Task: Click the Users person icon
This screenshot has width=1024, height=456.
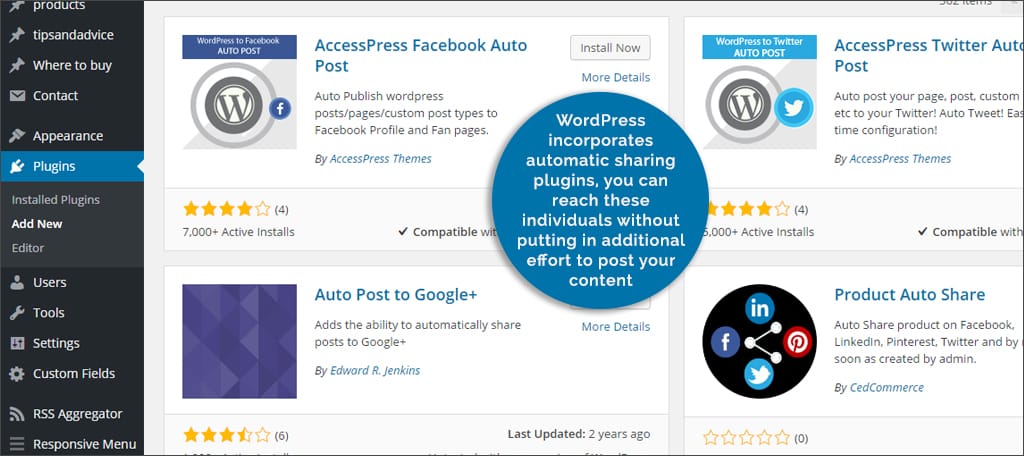Action: 17,283
